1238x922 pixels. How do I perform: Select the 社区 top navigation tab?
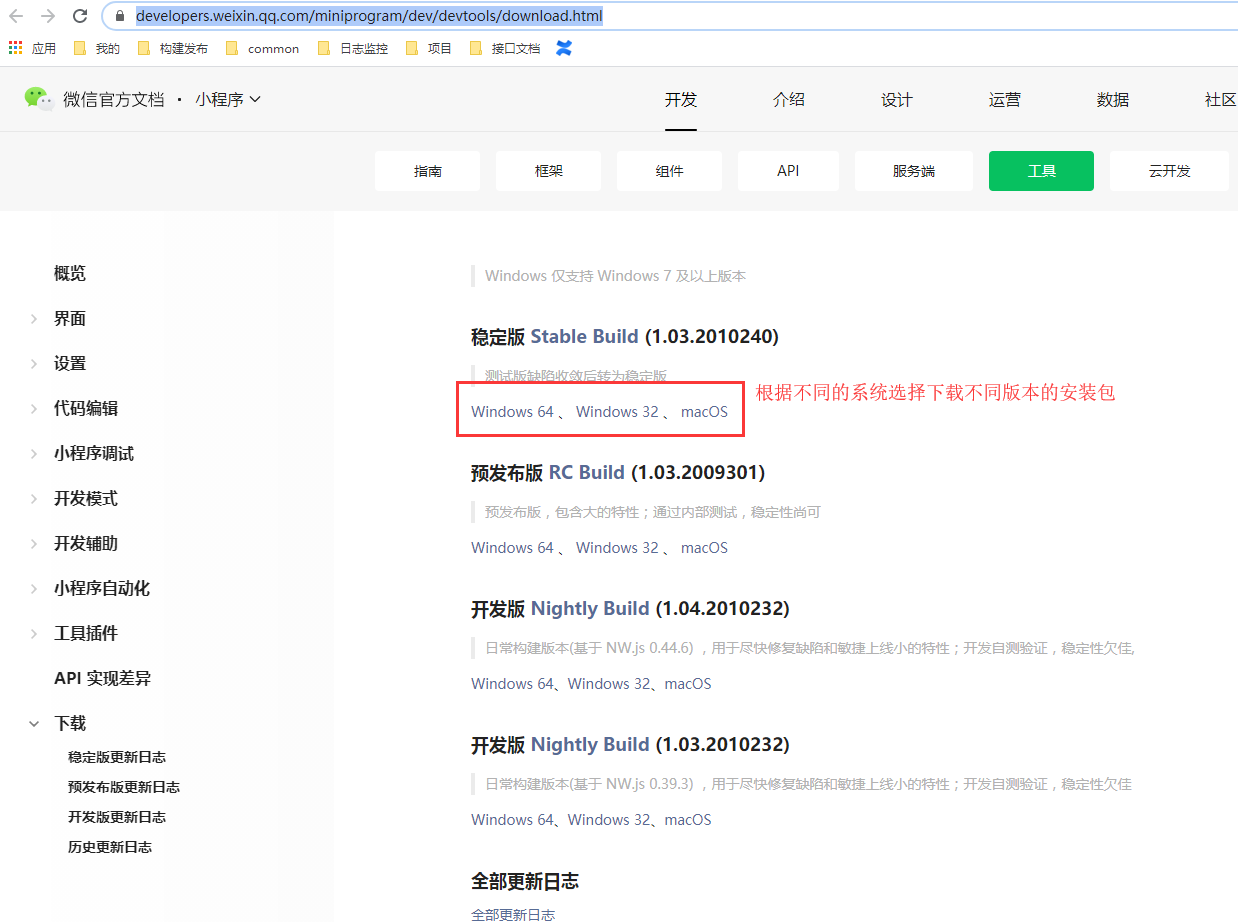[1221, 100]
